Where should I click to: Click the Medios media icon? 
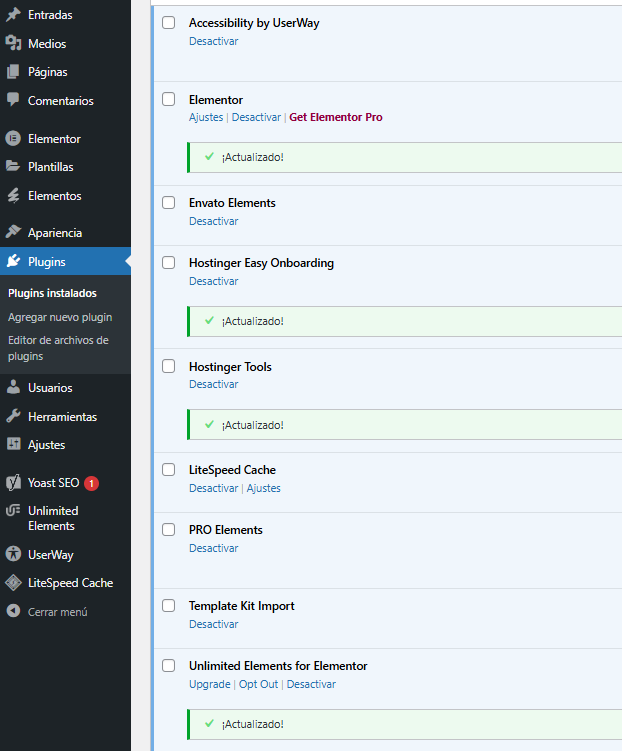[13, 44]
